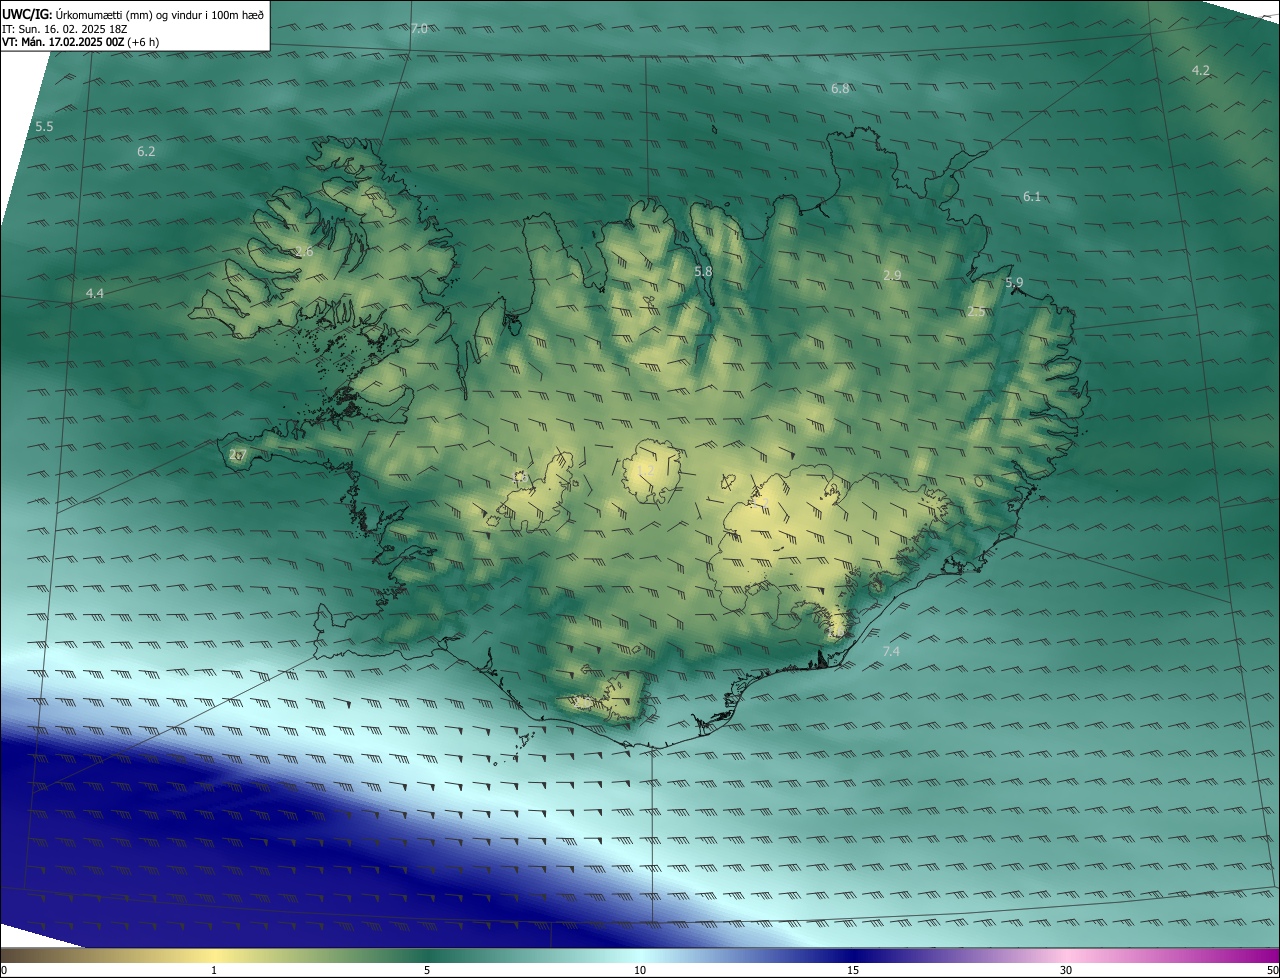Click the 15 label on the color scale
Screen dimensions: 1280x978
click(853, 970)
